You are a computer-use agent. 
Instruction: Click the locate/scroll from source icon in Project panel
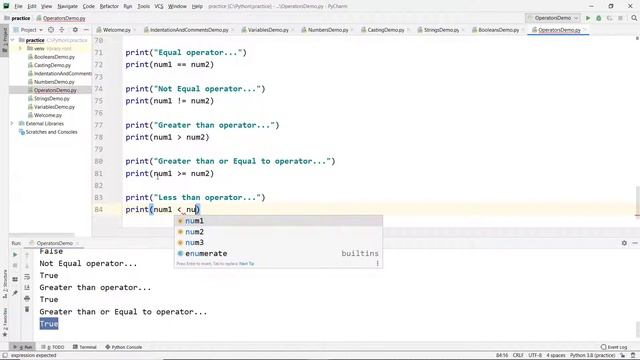coord(51,30)
